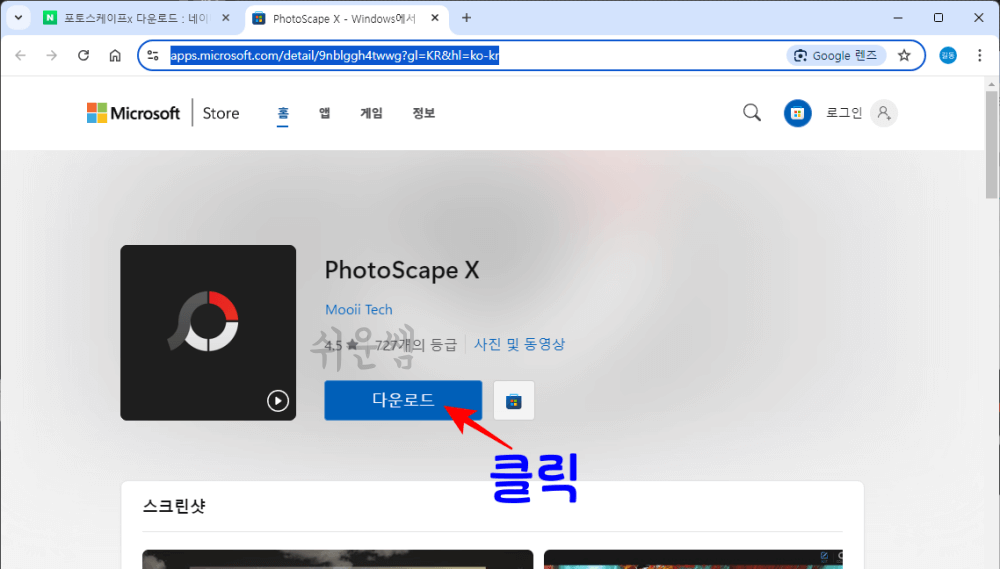Click the 4.5 star rating

pos(341,345)
